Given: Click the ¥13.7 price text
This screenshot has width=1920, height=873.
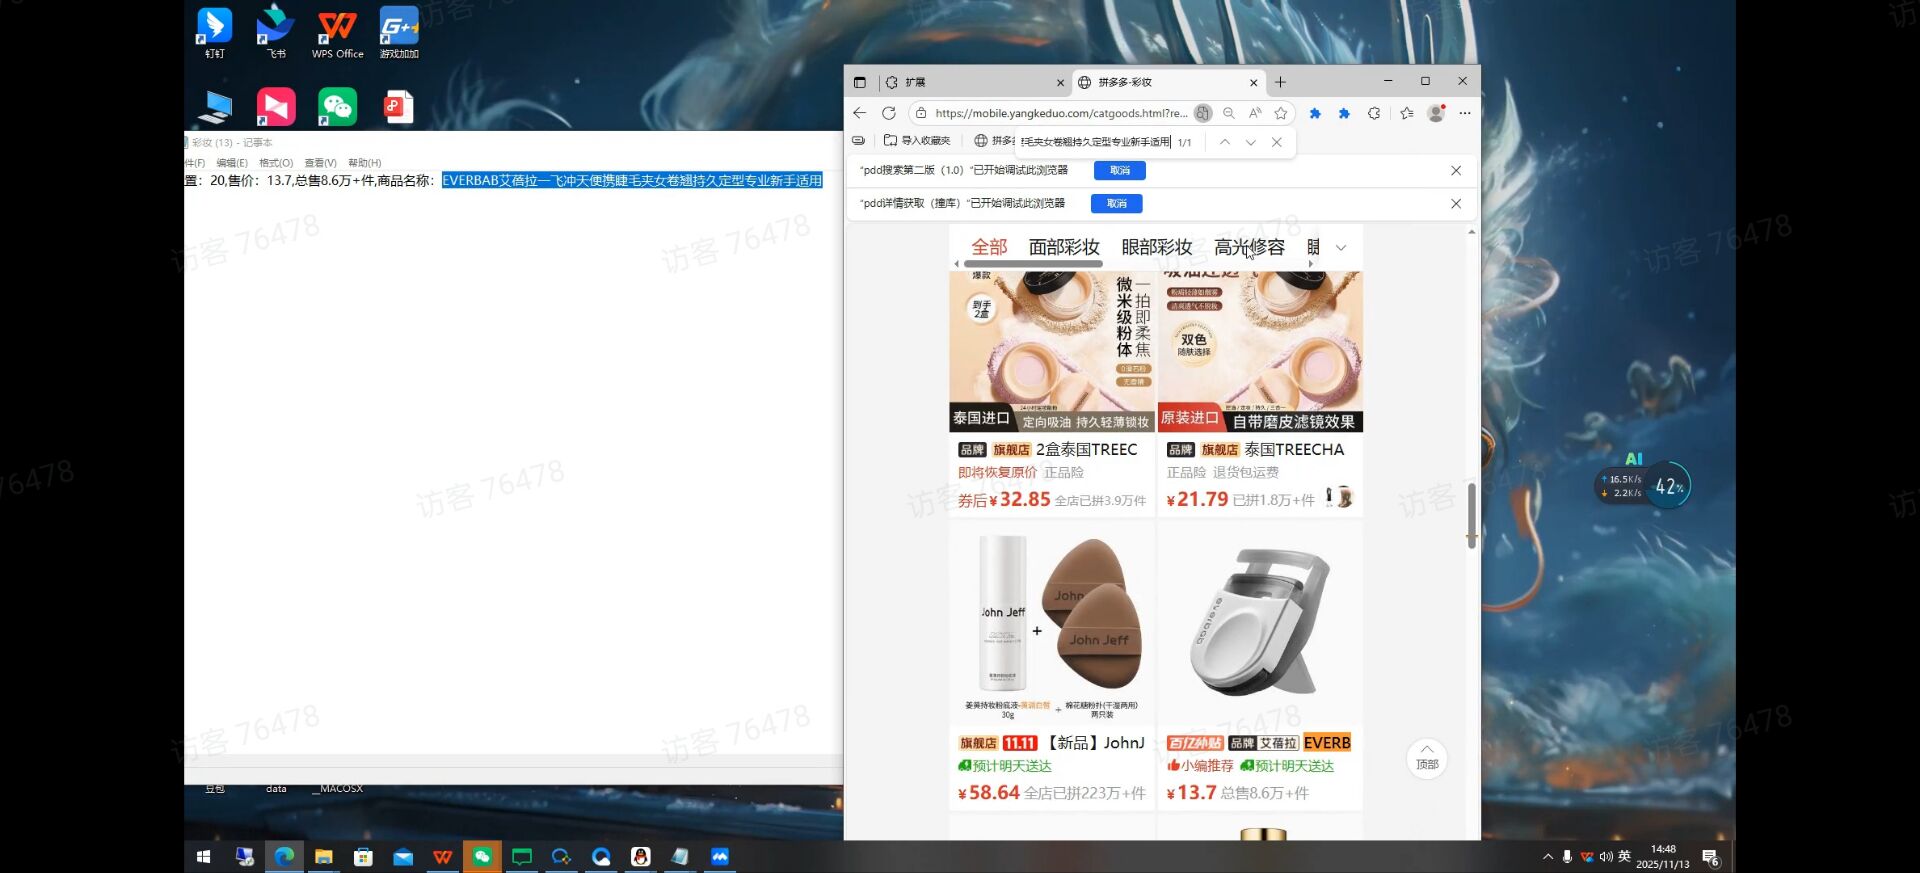Looking at the screenshot, I should coord(1191,792).
